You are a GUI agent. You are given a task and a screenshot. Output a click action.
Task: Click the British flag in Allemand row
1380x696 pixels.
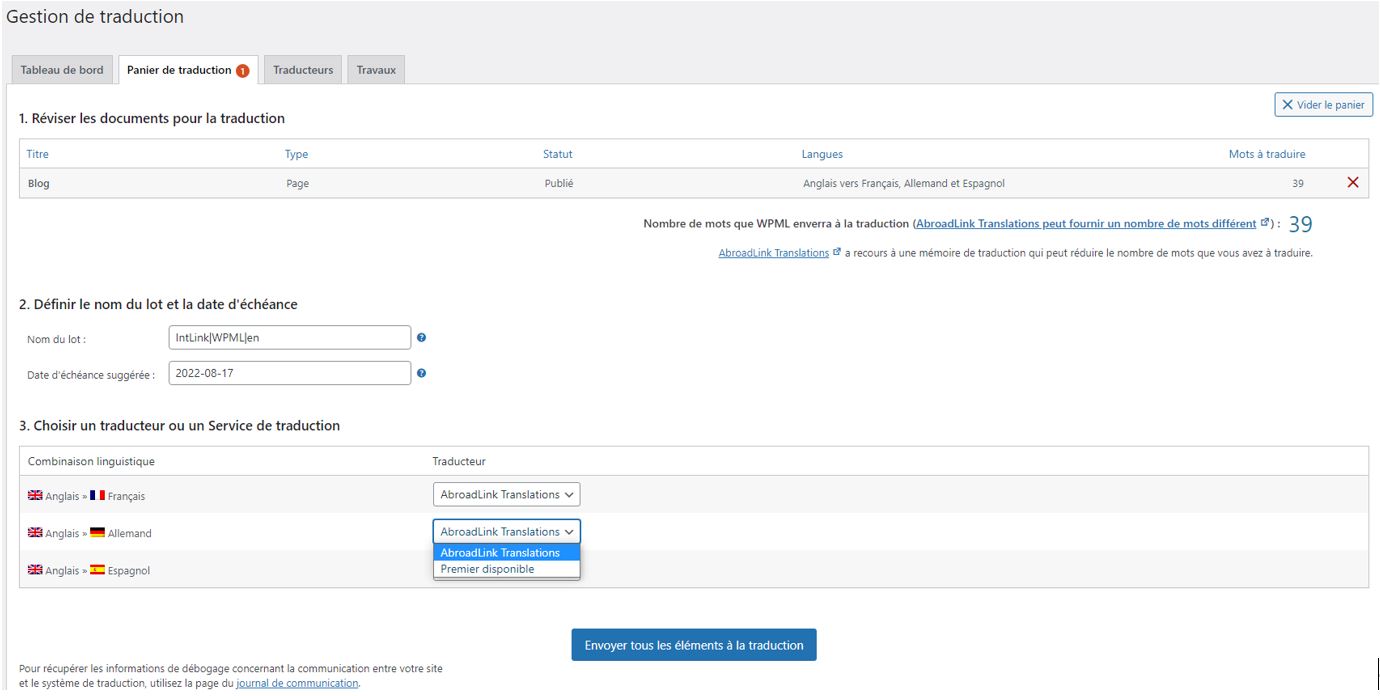pyautogui.click(x=35, y=533)
